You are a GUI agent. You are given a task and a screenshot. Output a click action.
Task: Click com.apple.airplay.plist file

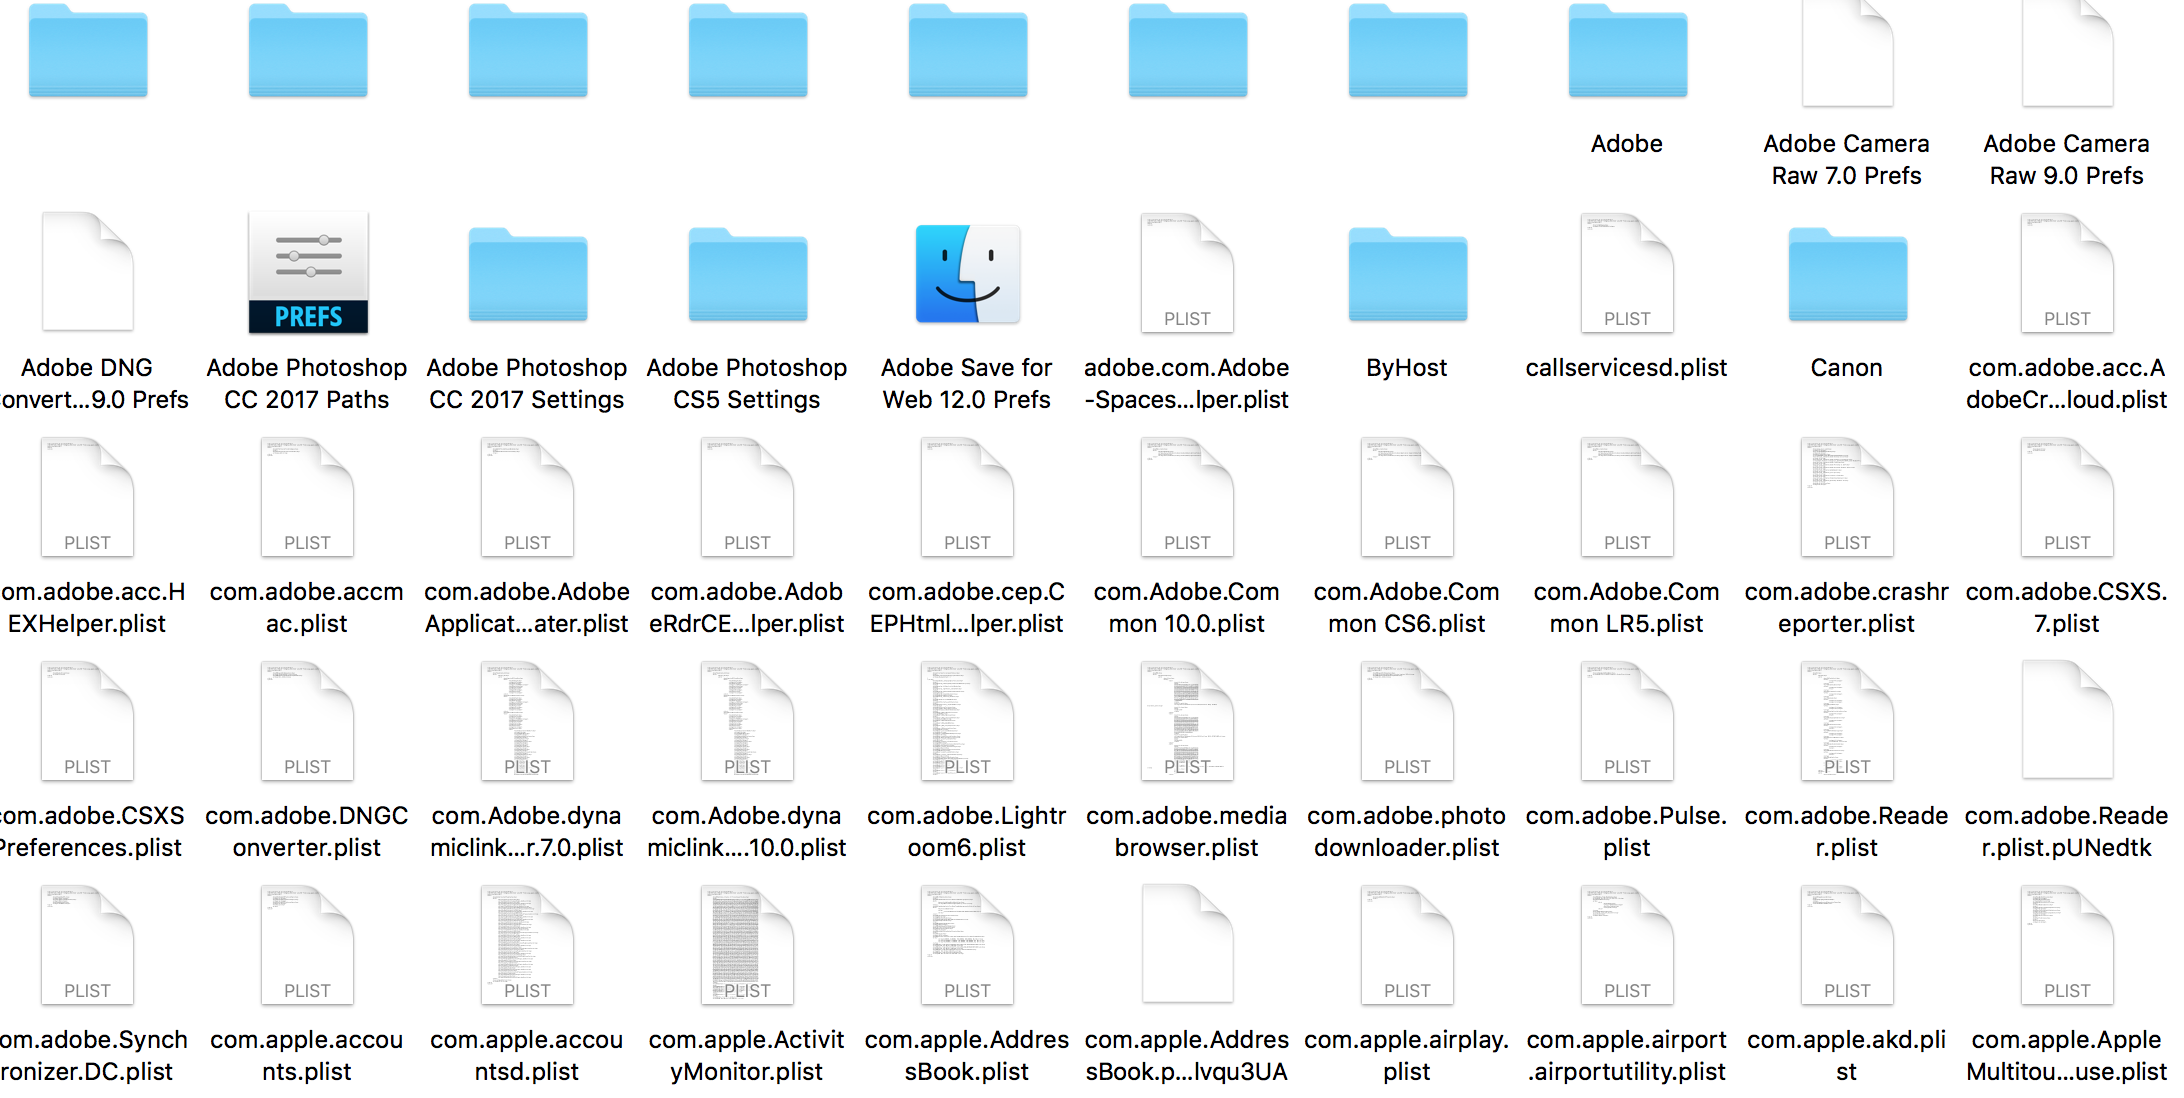pos(1407,946)
